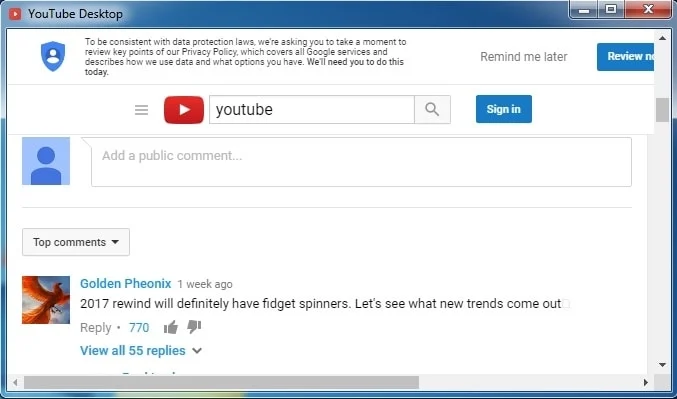Image resolution: width=677 pixels, height=399 pixels.
Task: Focus the search box containing youtube
Action: coord(312,110)
